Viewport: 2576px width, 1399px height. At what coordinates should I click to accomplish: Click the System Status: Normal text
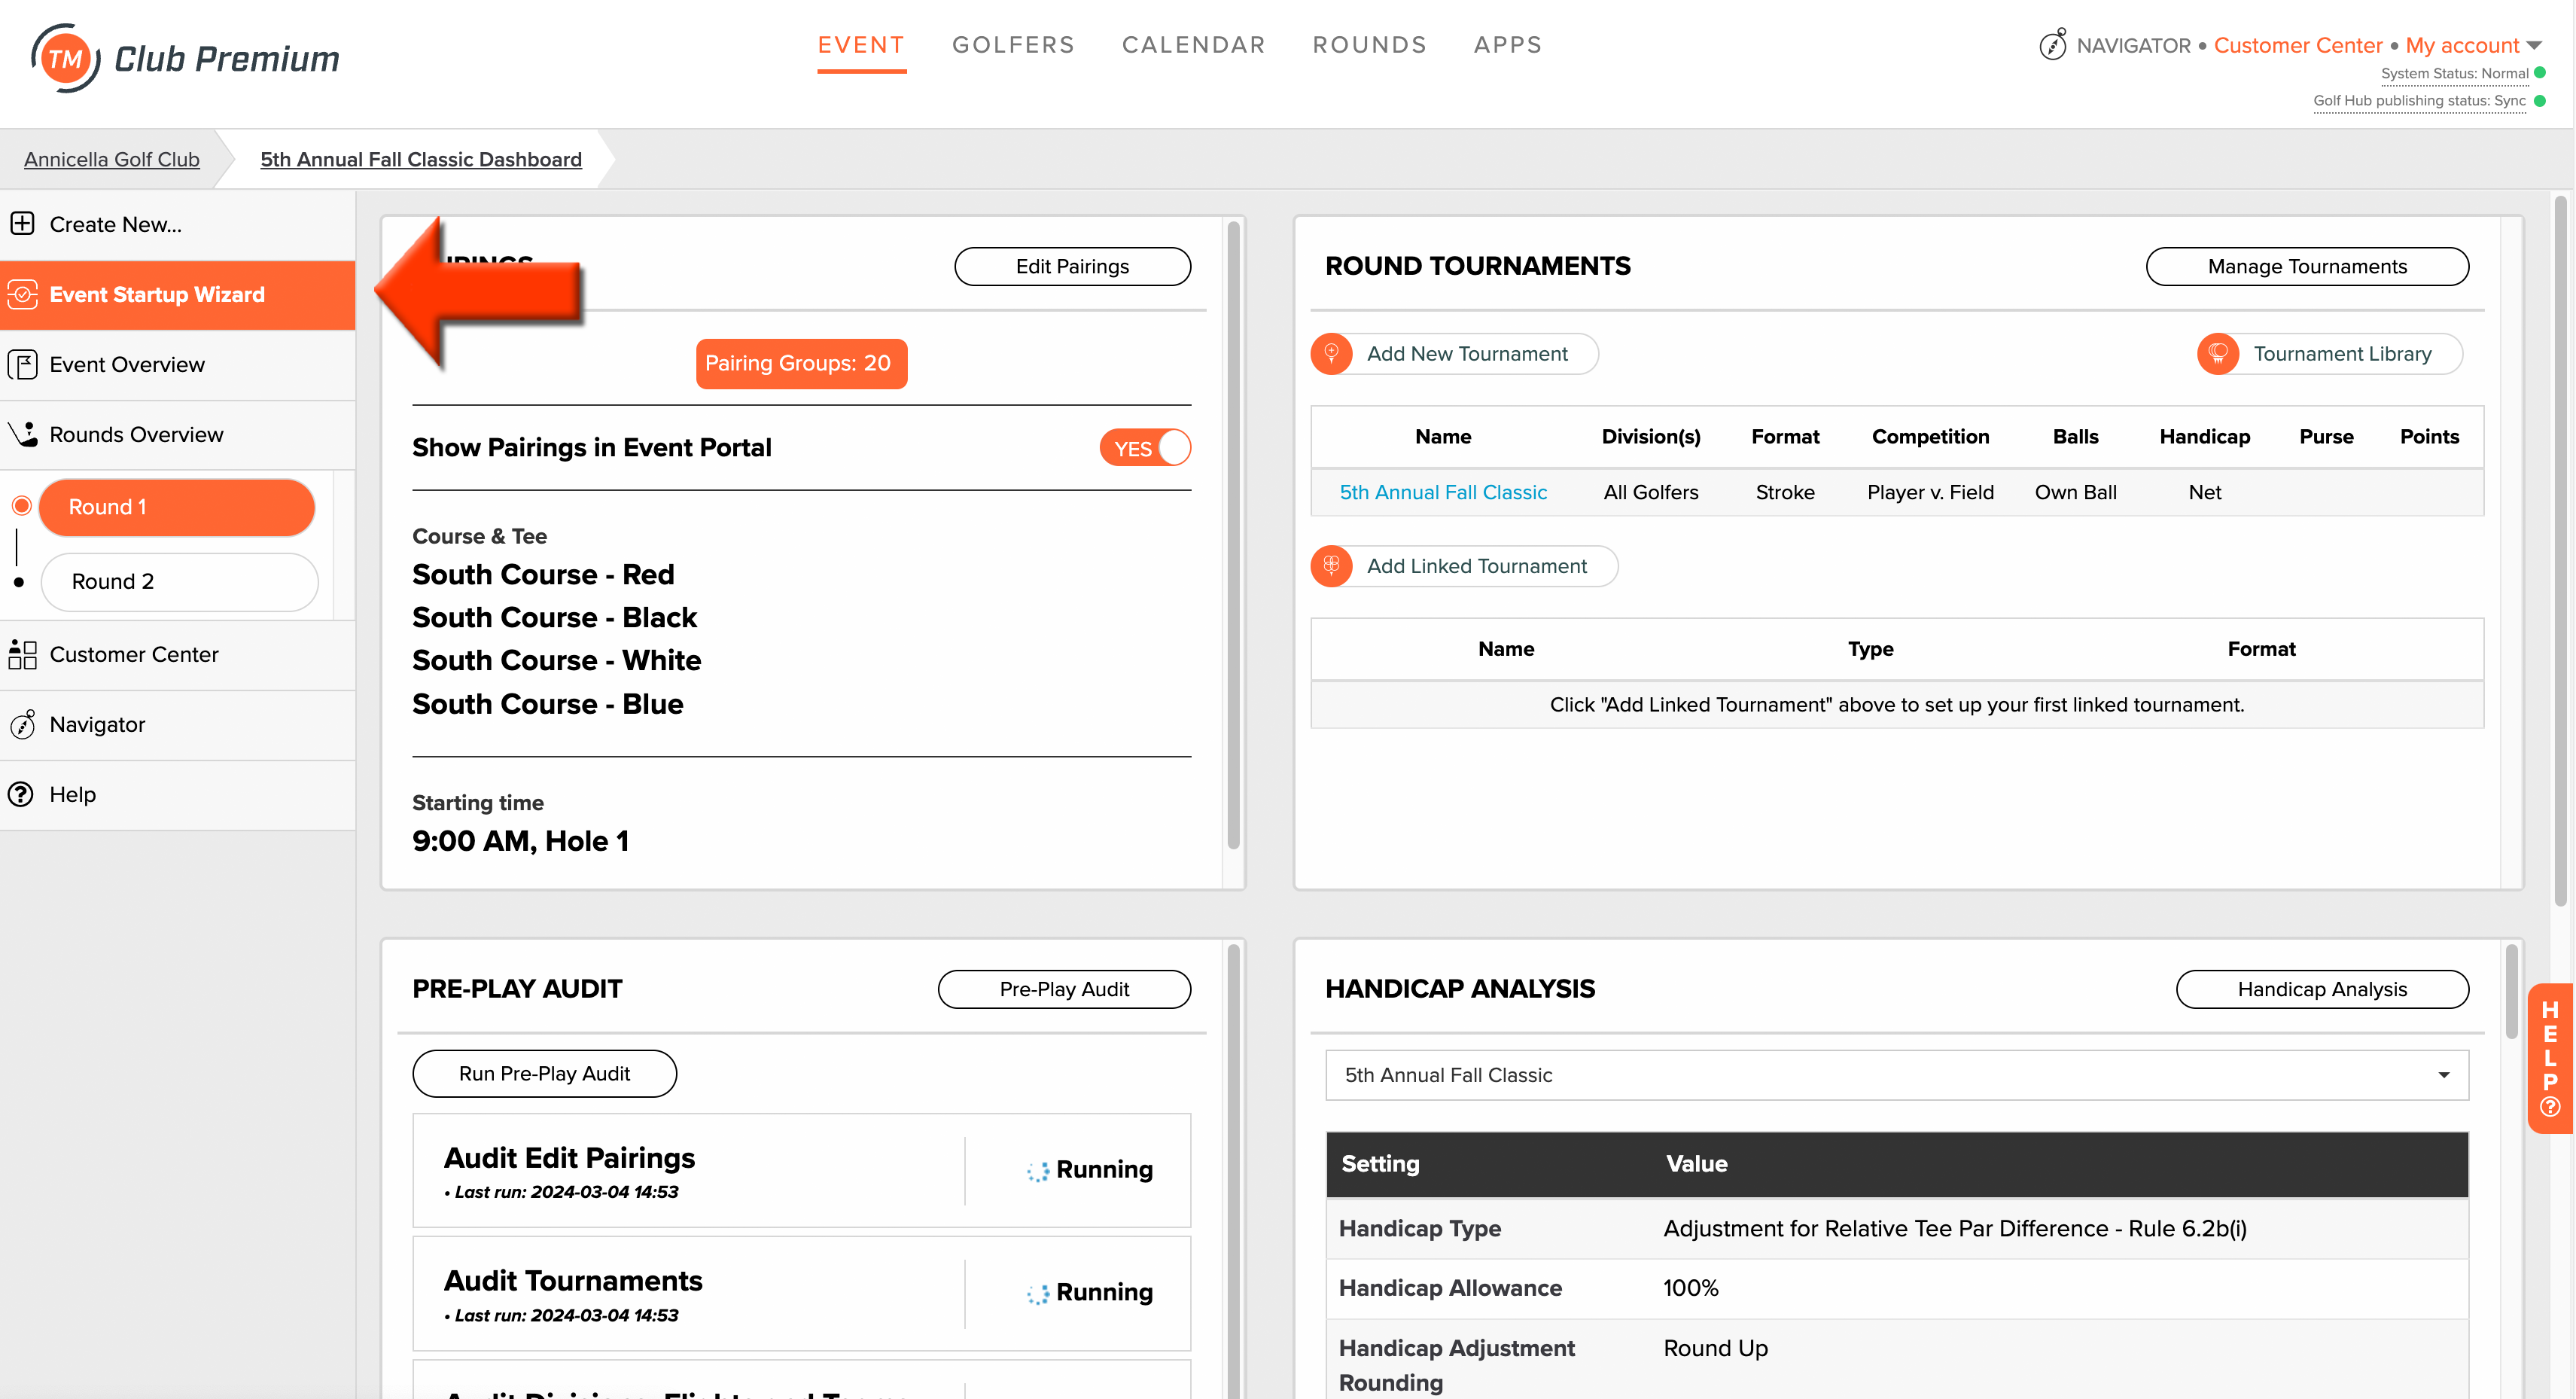click(2454, 73)
